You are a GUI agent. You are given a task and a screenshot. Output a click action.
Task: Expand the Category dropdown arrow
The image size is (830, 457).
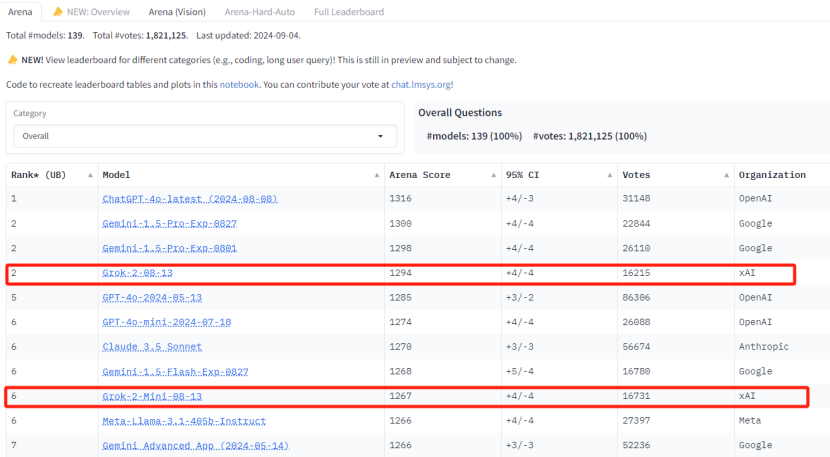click(x=380, y=136)
